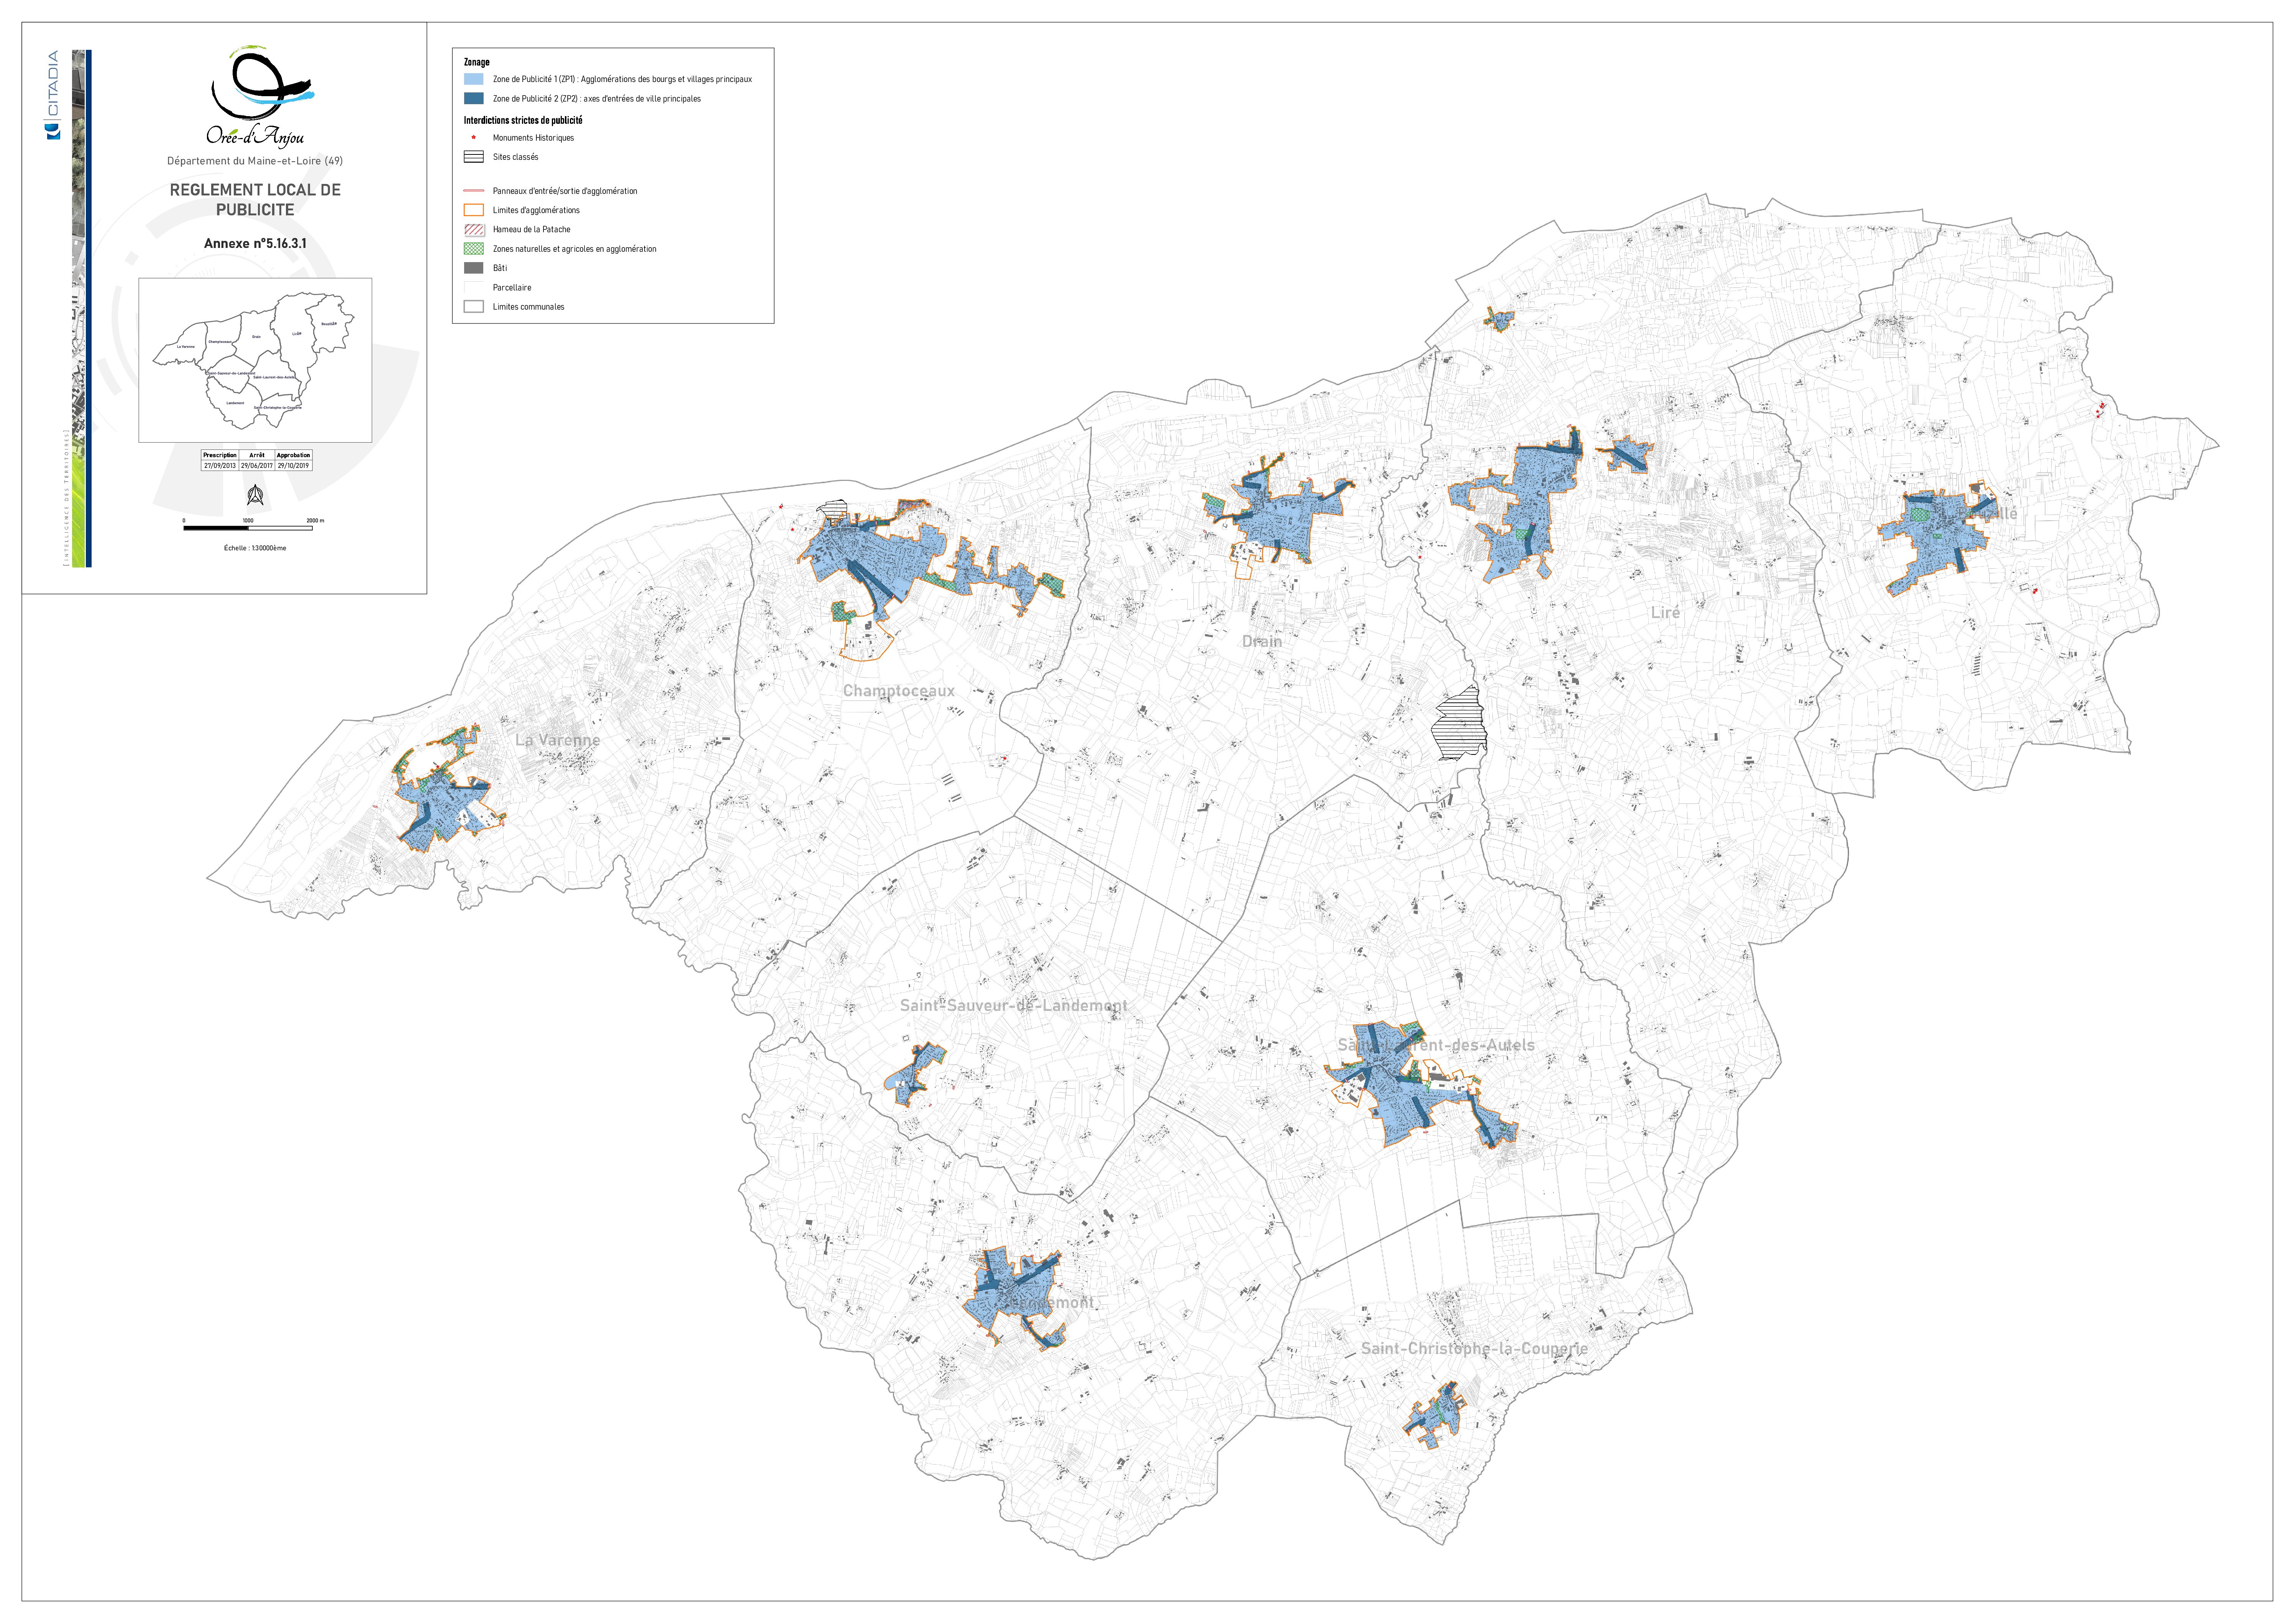Click the orange Limites d'agglomérations legend box
Screen dimensions: 2296x1624
pos(474,210)
